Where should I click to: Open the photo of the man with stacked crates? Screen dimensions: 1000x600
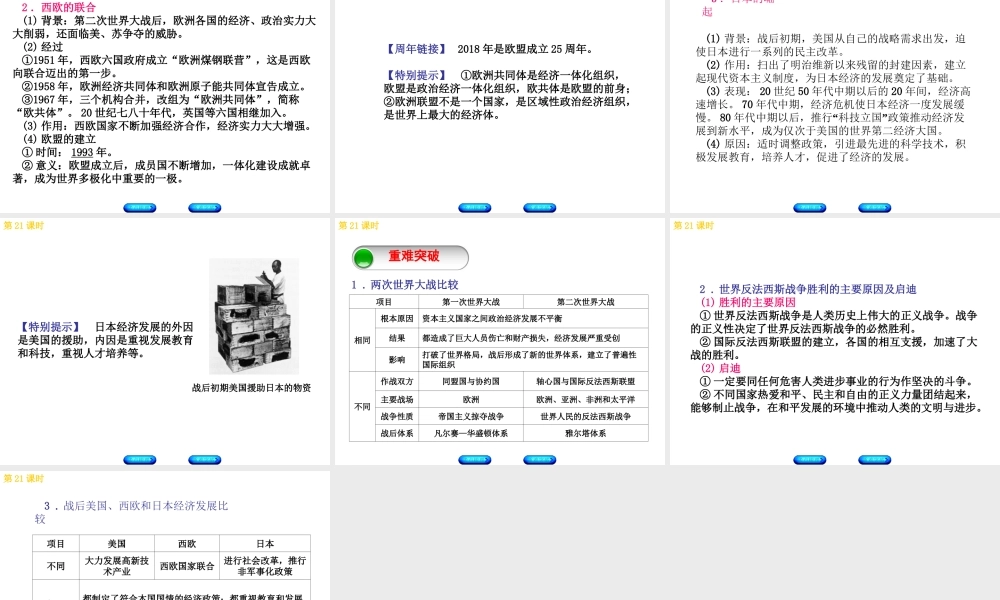pyautogui.click(x=254, y=316)
